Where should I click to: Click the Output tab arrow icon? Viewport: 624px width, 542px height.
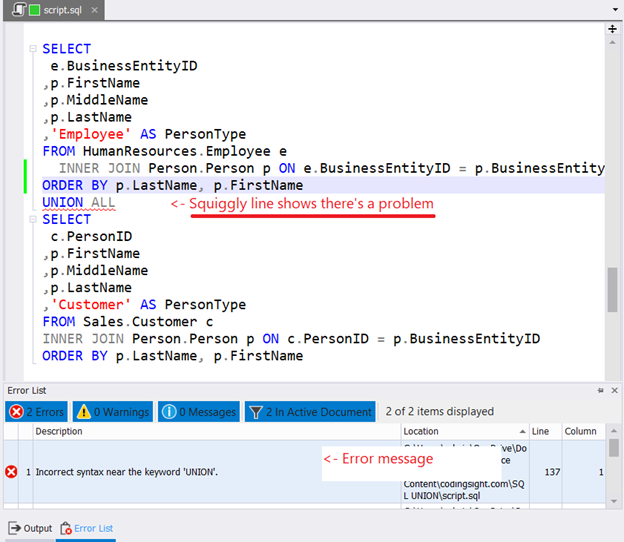point(15,528)
